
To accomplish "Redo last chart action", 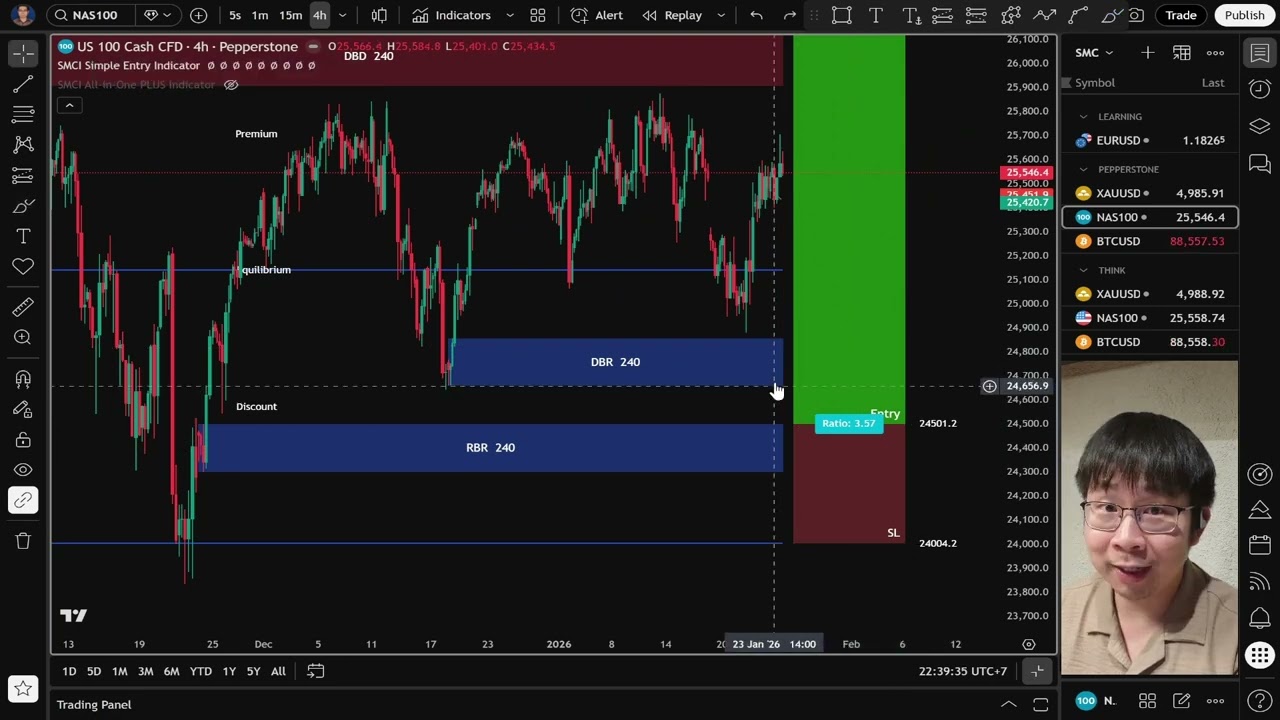I will (790, 15).
